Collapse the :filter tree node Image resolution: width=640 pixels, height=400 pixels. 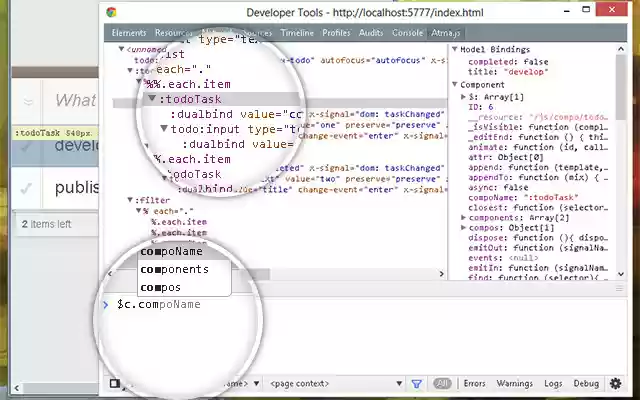[130, 200]
